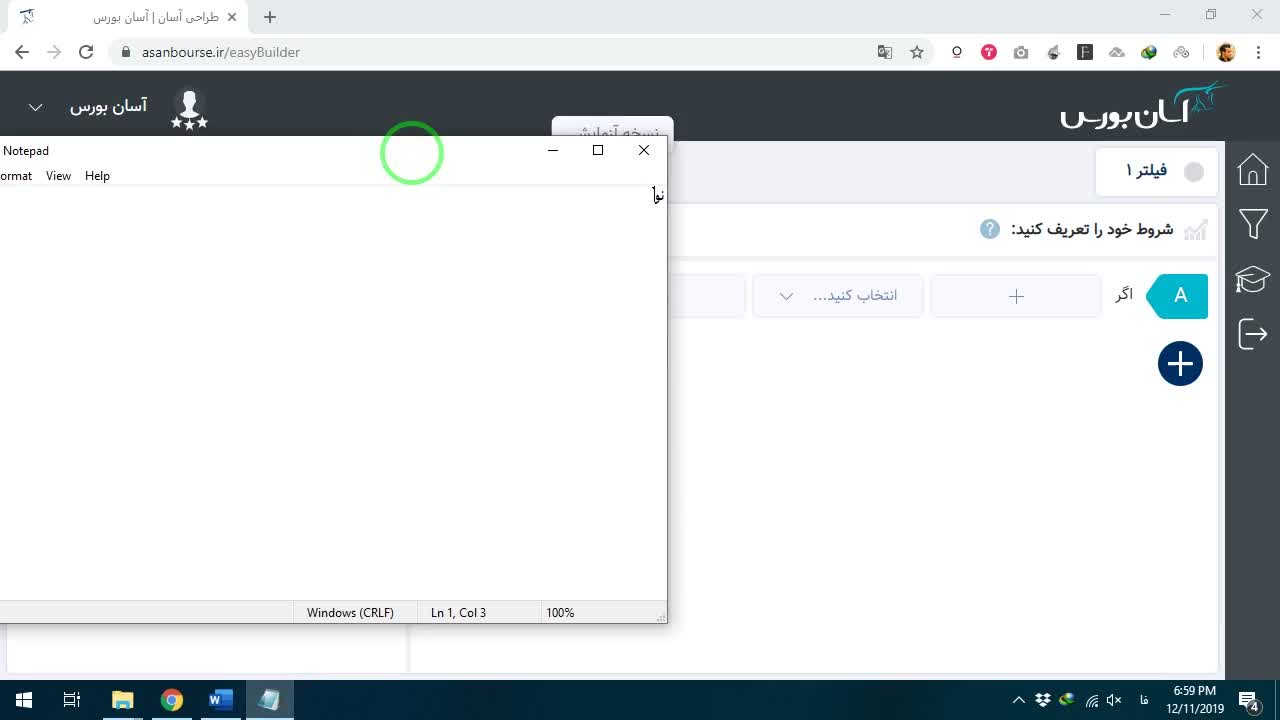Click the Google Translate icon in address bar
The width and height of the screenshot is (1280, 720).
[x=885, y=52]
